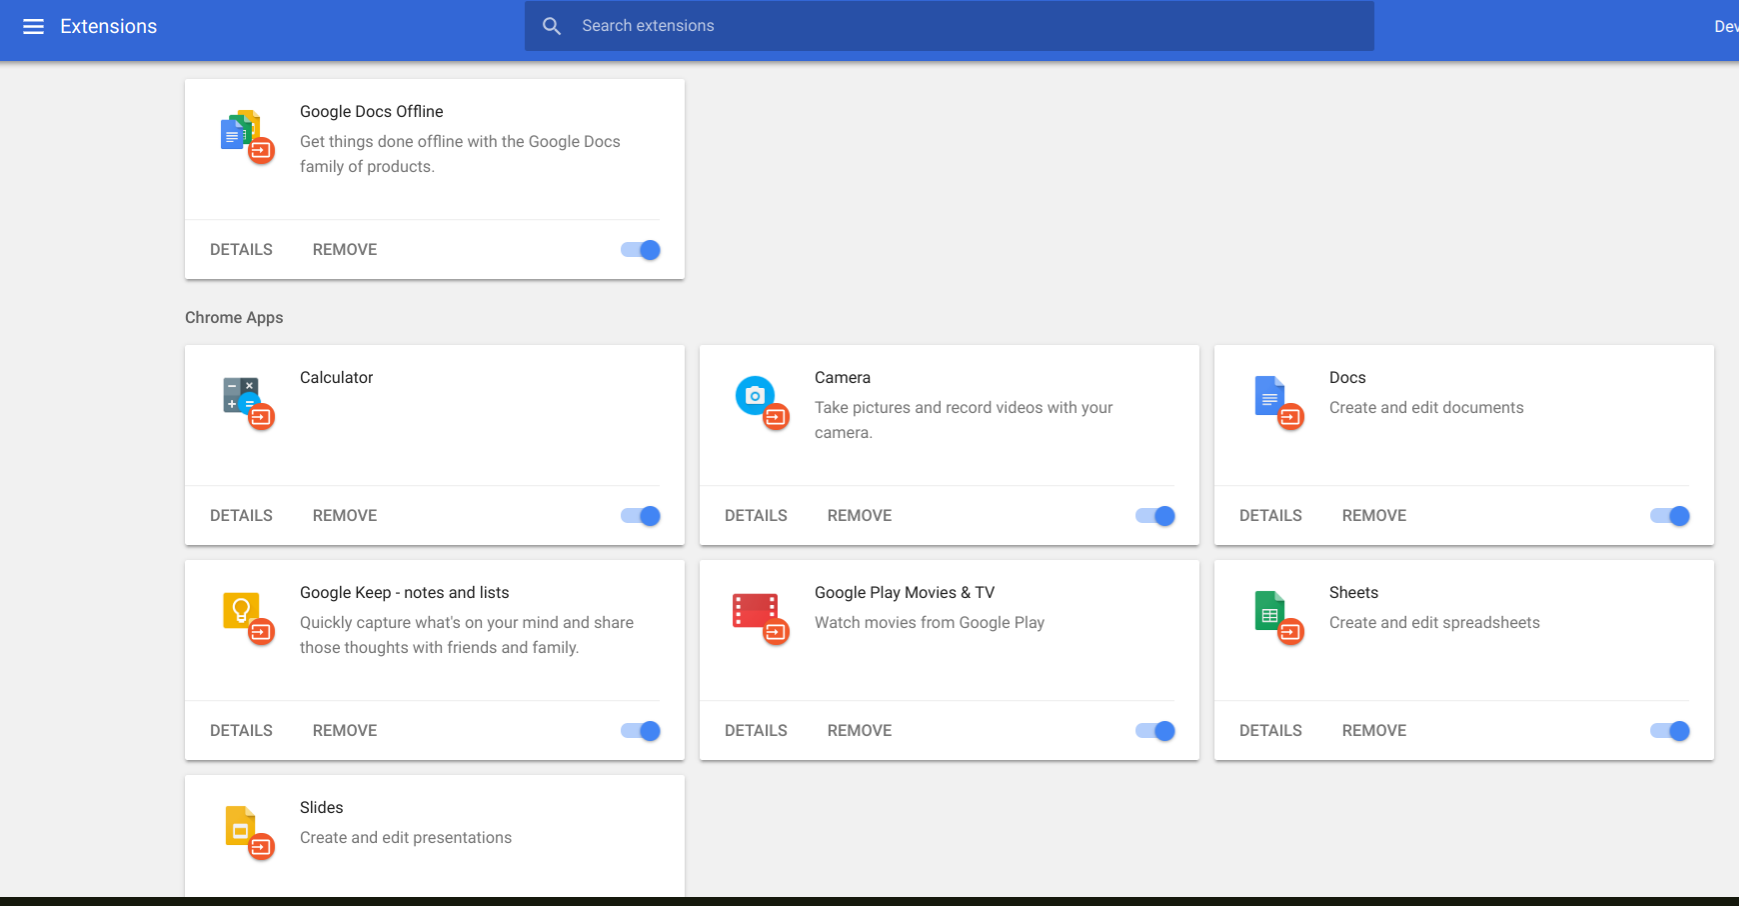Click the Google Play Movies icon

pos(758,614)
